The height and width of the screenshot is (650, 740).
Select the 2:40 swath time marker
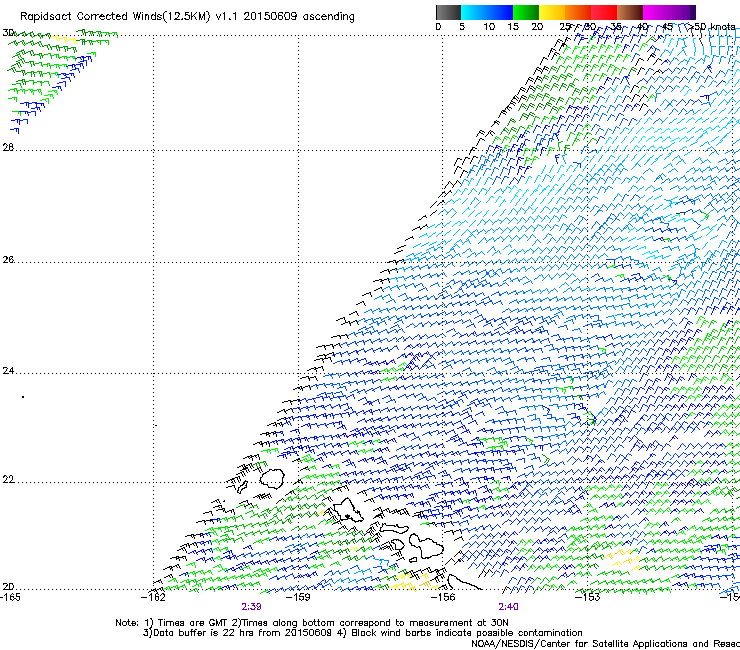508,607
